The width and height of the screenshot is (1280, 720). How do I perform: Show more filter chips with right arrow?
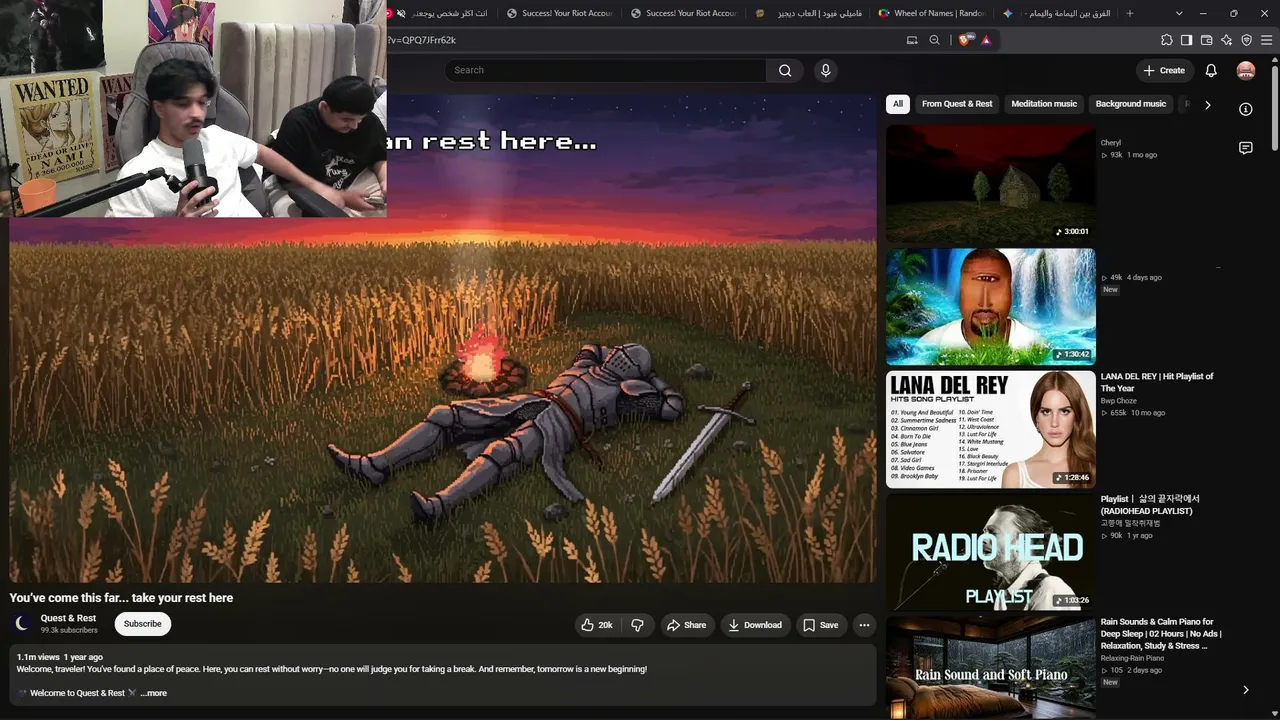click(x=1207, y=104)
